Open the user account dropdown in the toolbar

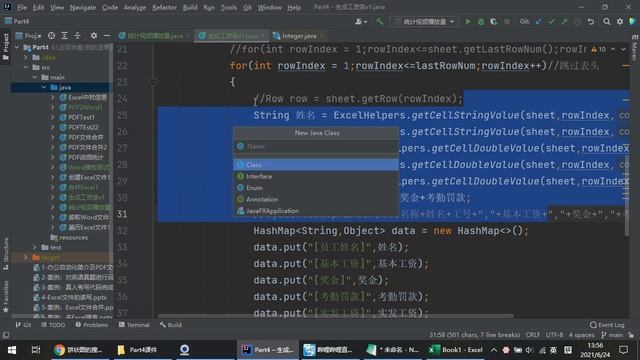(361, 22)
